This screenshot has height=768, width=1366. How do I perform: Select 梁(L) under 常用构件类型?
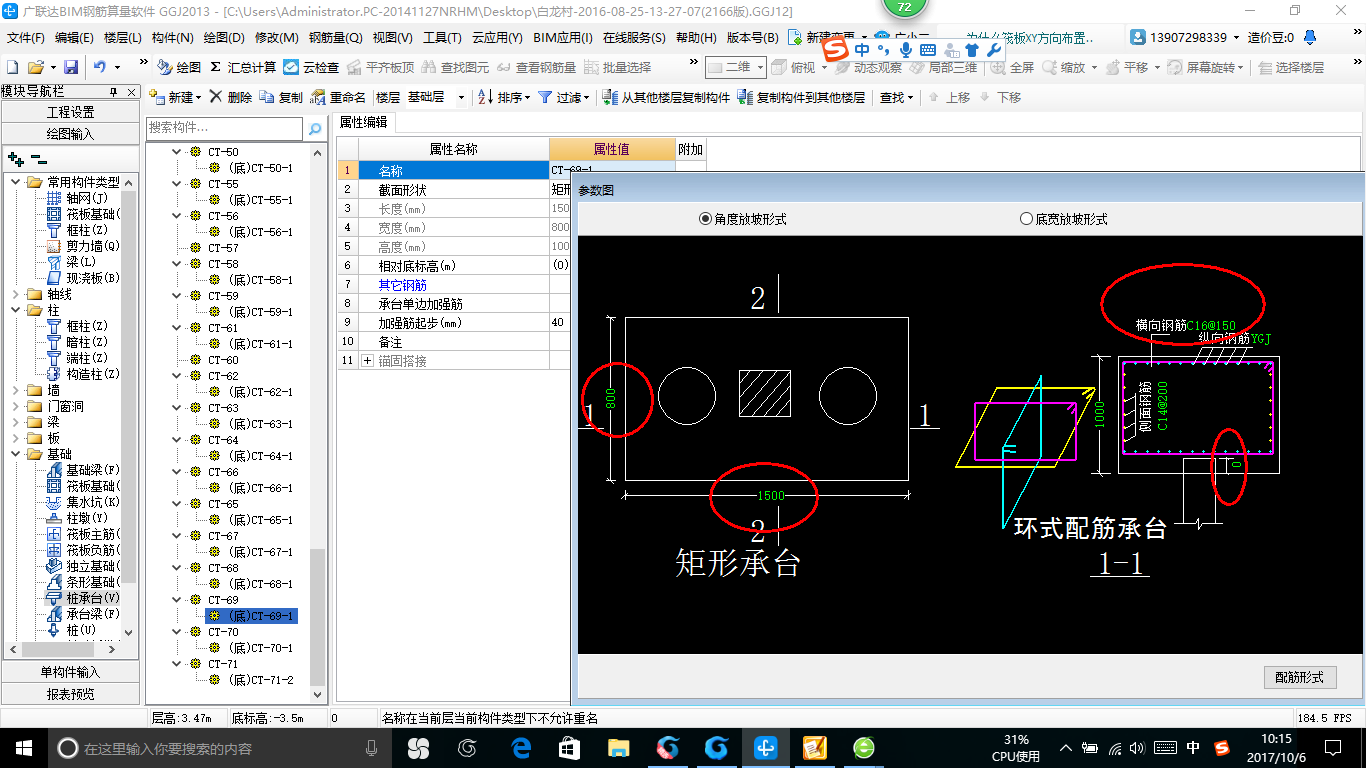coord(72,262)
